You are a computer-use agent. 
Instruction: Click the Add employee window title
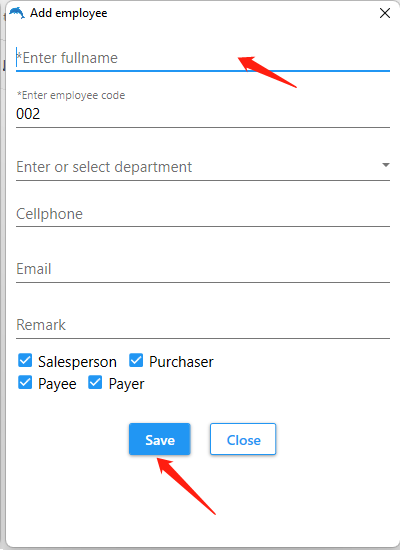point(69,13)
